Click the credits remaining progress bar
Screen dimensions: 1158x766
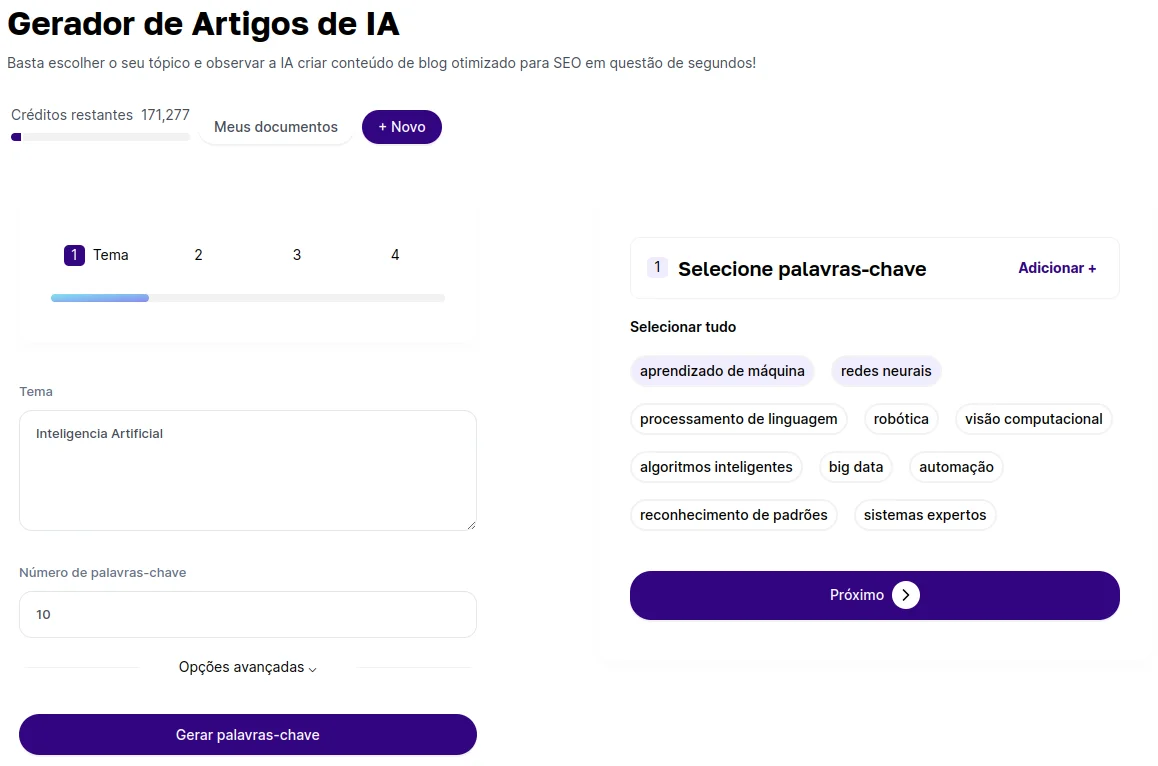(100, 137)
